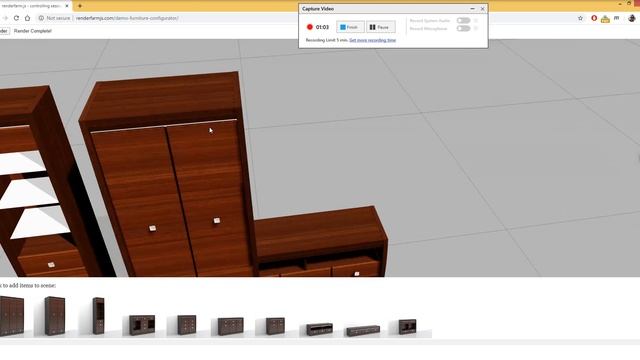Add the long low bench cabinet thumbnail
Viewport: 640px width, 360px height.
coord(363,330)
